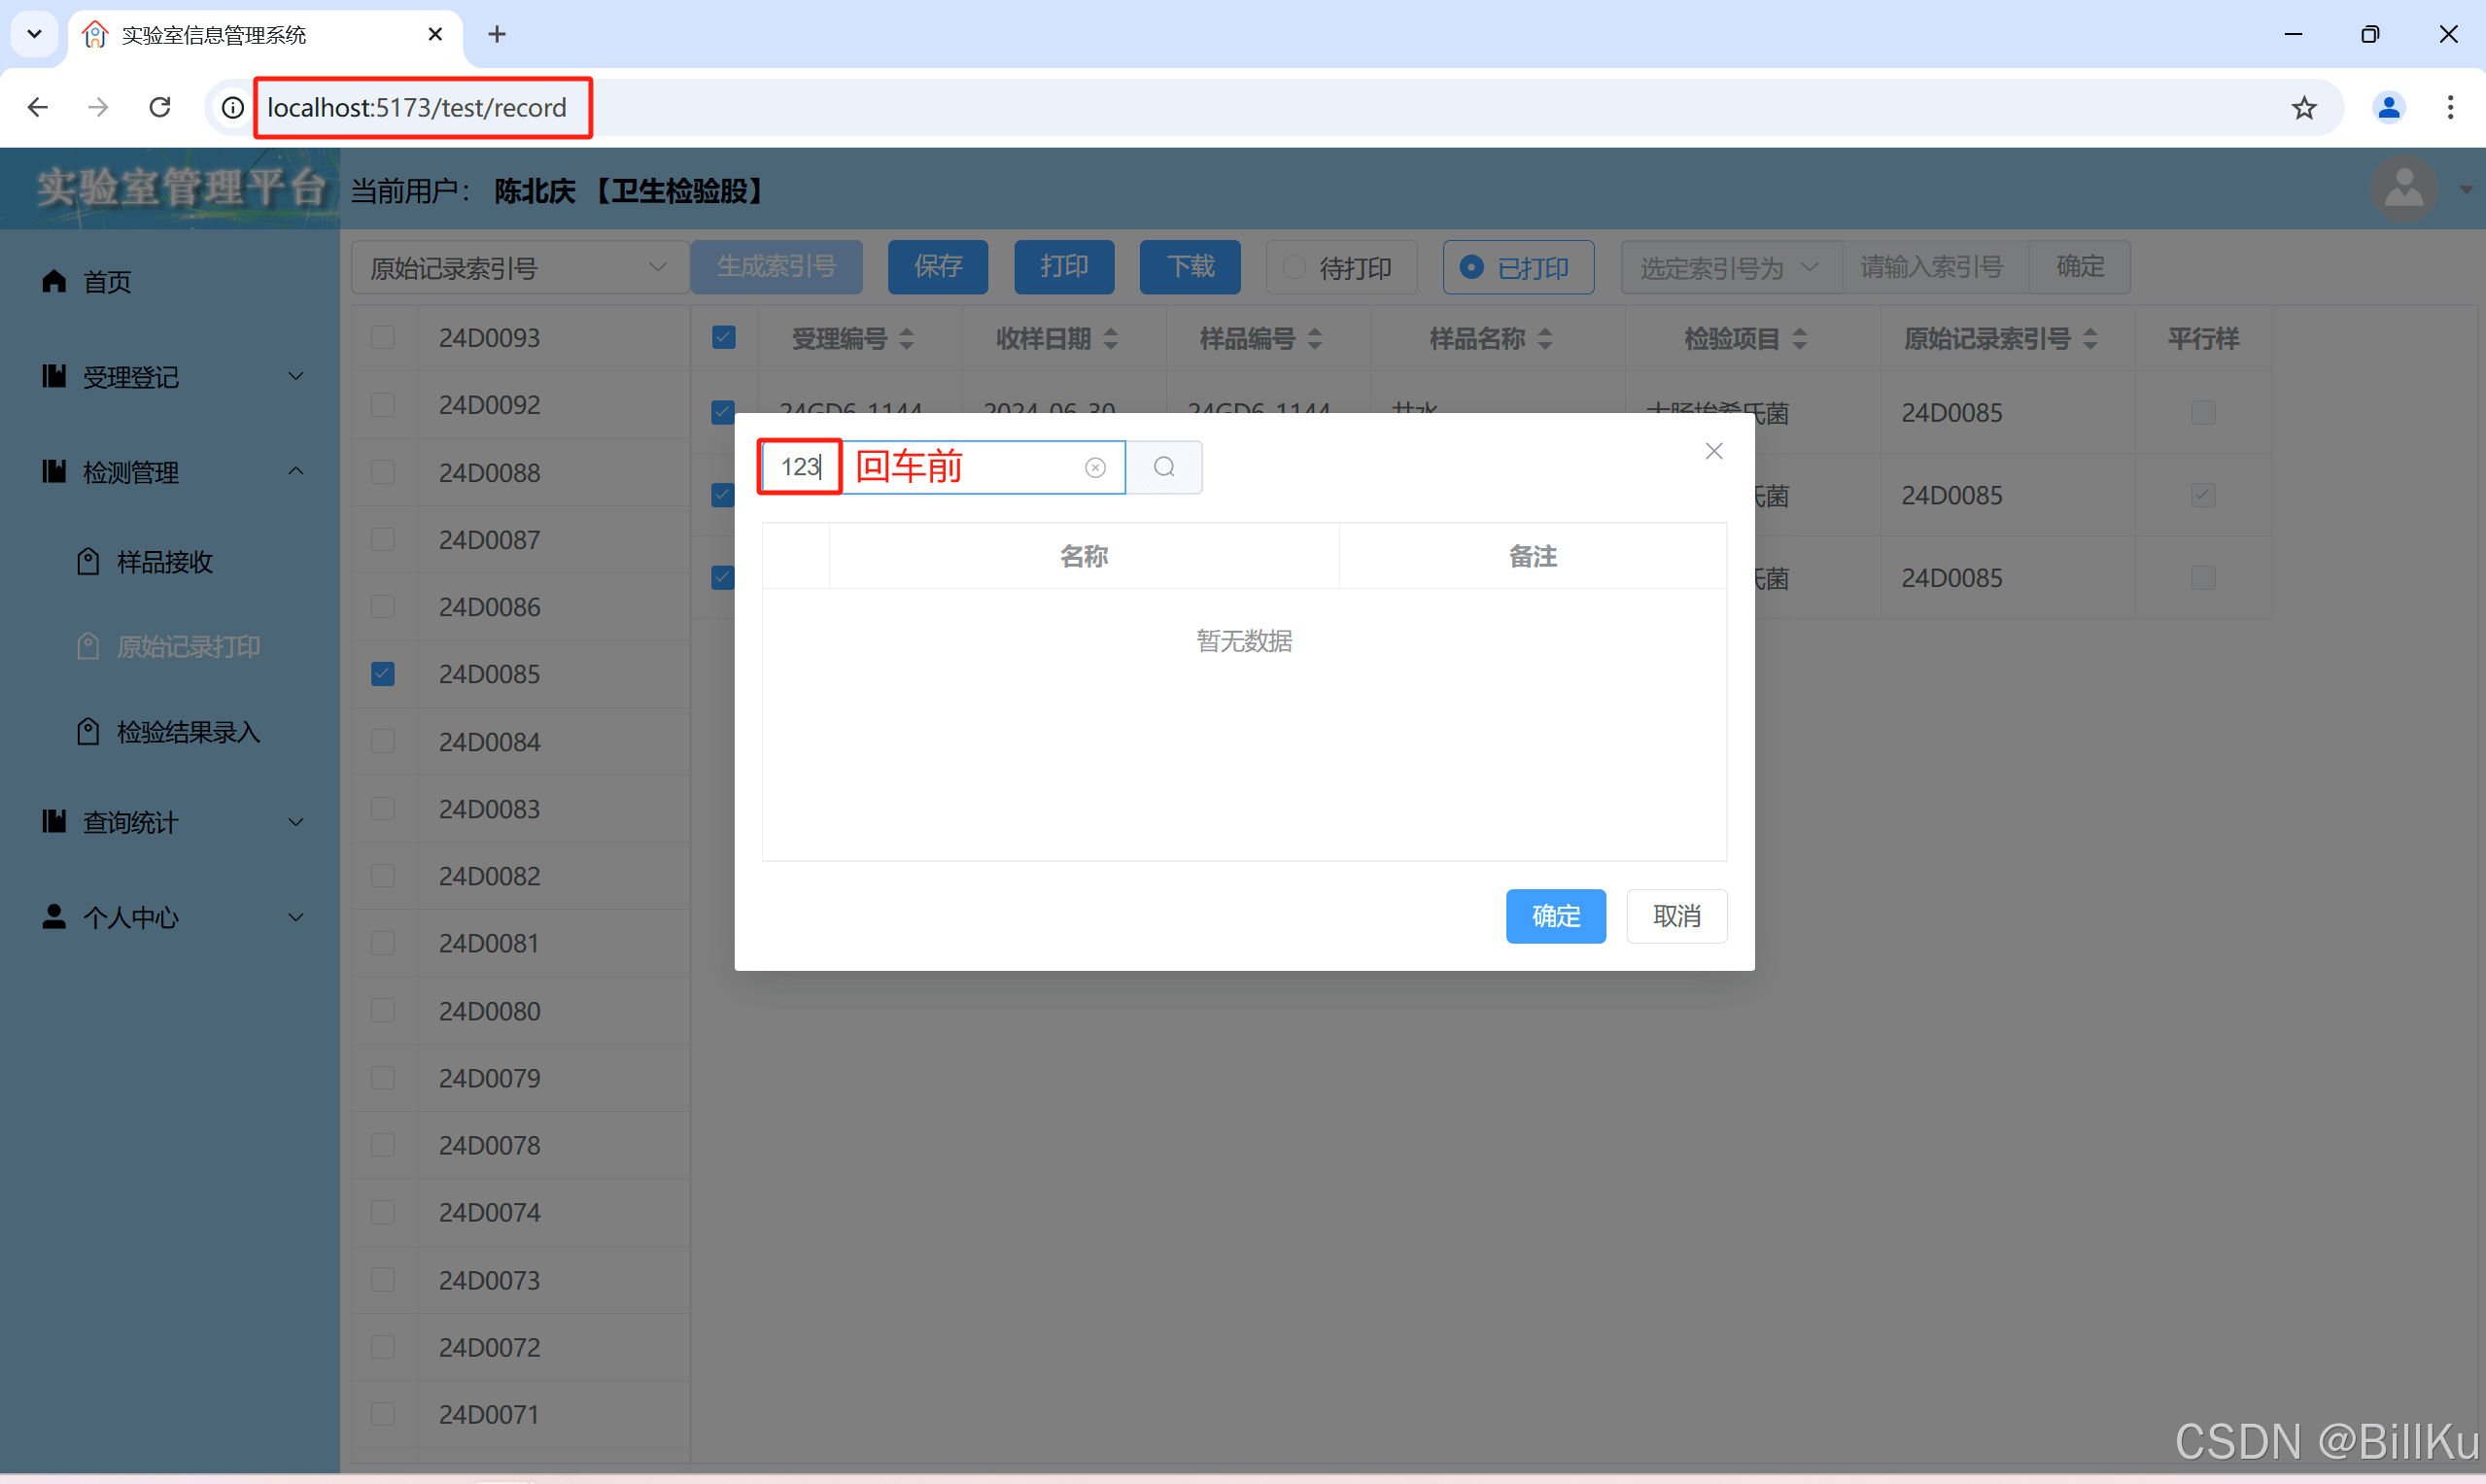Click the 确定 button in the dialog
Viewport: 2486px width, 1484px height.
coord(1556,916)
